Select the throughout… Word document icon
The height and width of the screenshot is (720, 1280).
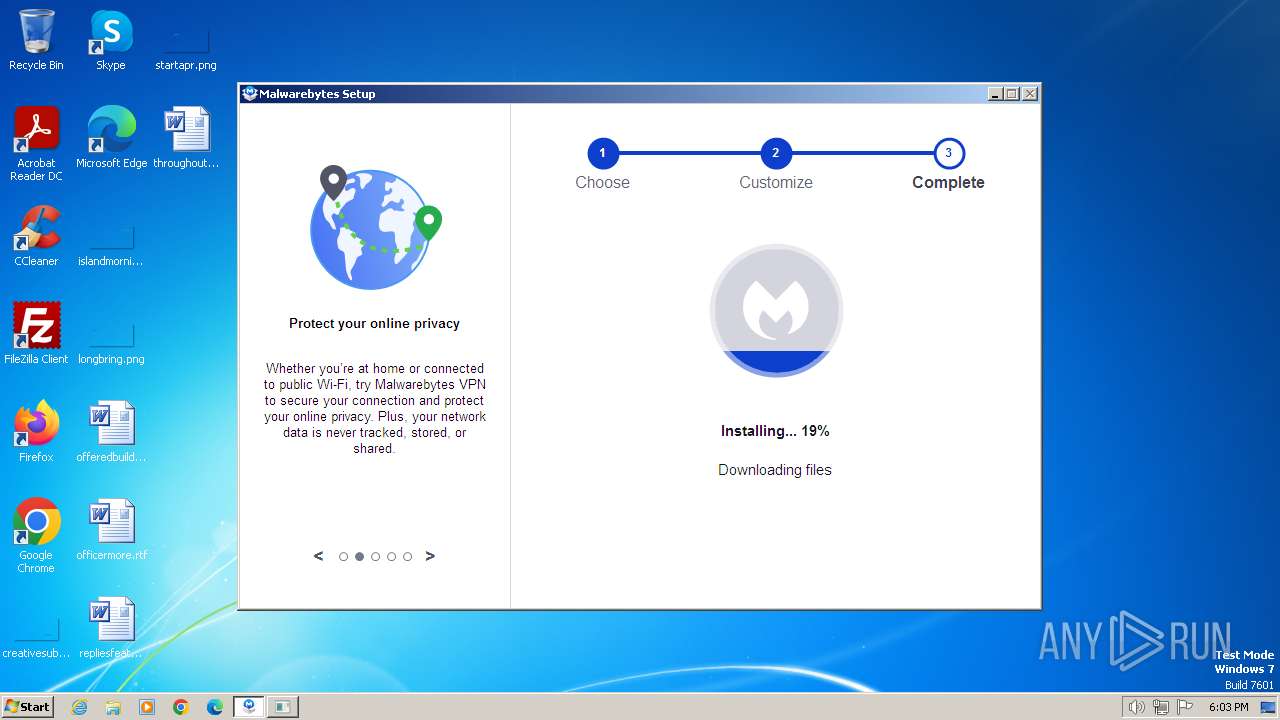click(186, 138)
